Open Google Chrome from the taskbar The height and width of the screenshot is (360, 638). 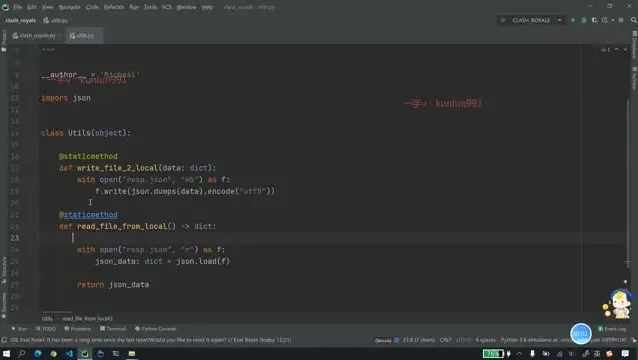coord(53,353)
